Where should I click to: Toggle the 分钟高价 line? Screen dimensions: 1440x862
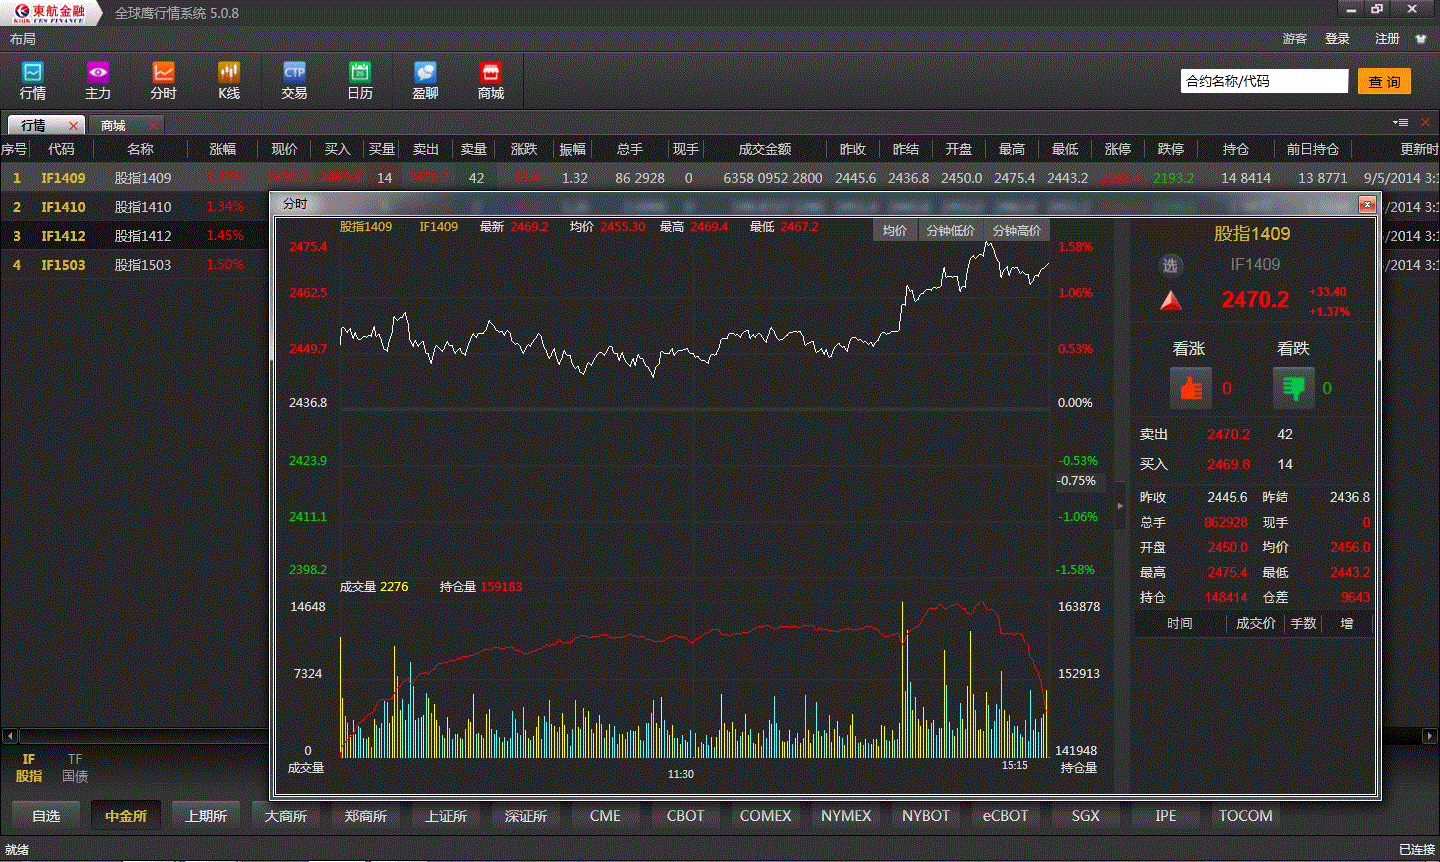pyautogui.click(x=1016, y=230)
